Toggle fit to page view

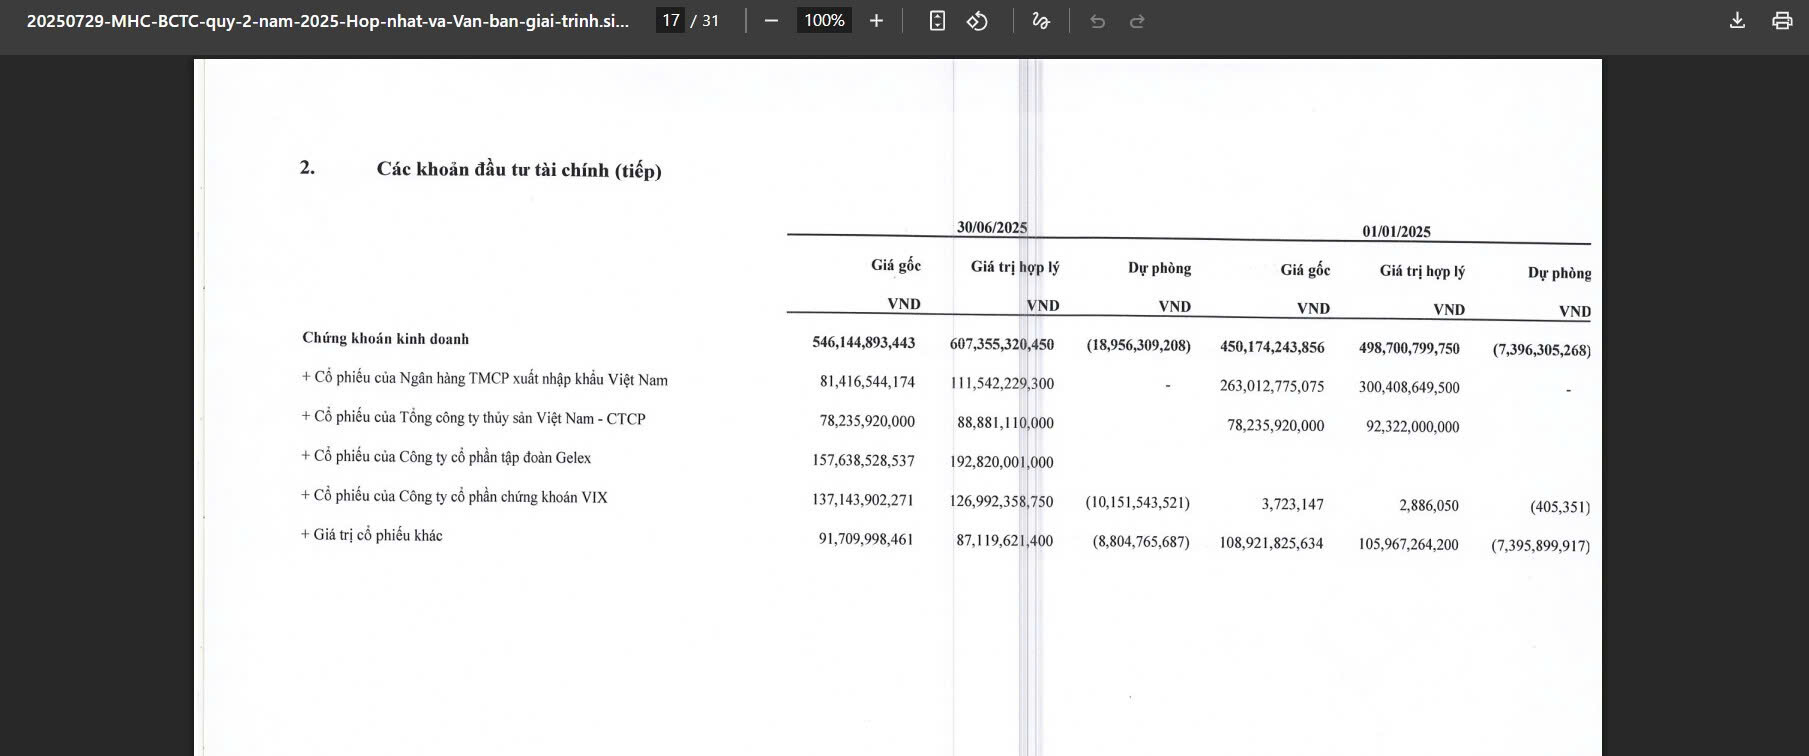coord(937,21)
